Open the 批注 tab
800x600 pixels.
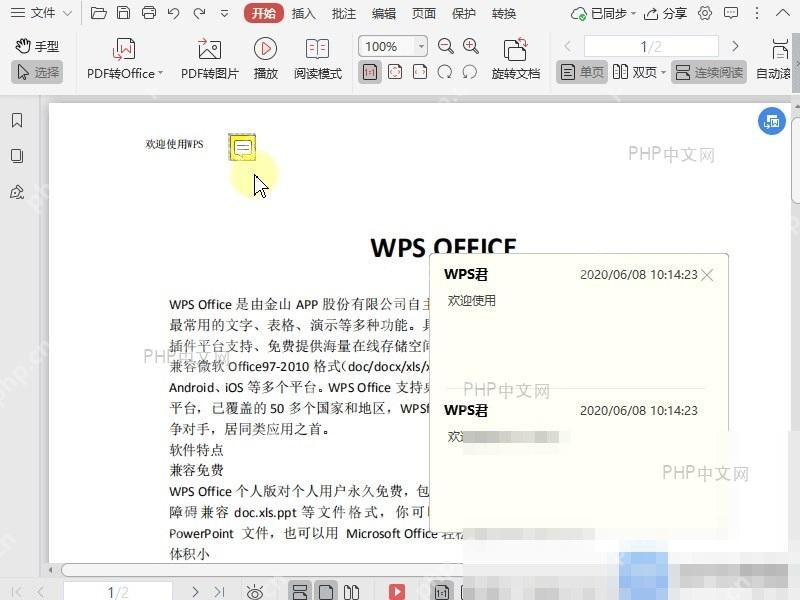pos(344,14)
